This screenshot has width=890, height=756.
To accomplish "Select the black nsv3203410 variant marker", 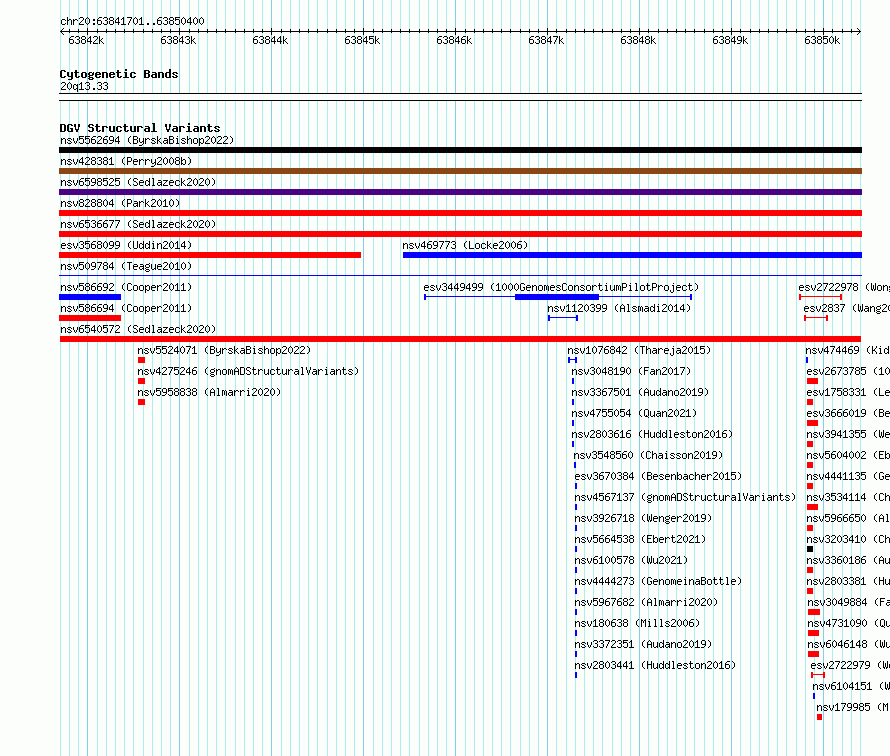I will pyautogui.click(x=810, y=549).
